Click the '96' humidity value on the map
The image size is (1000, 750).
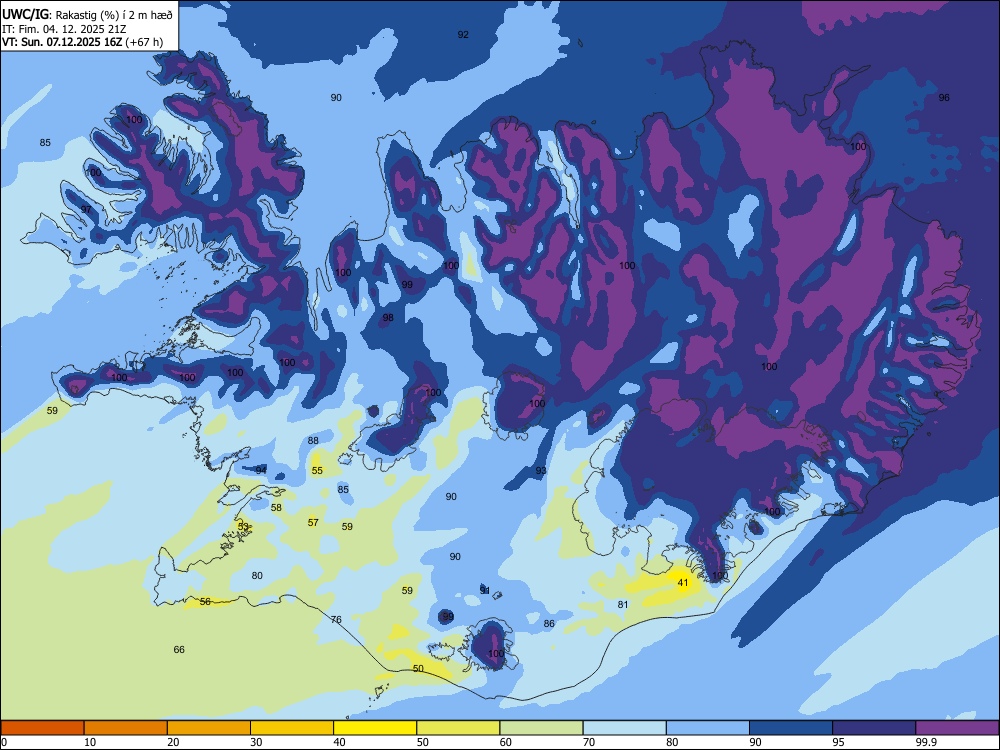[944, 98]
